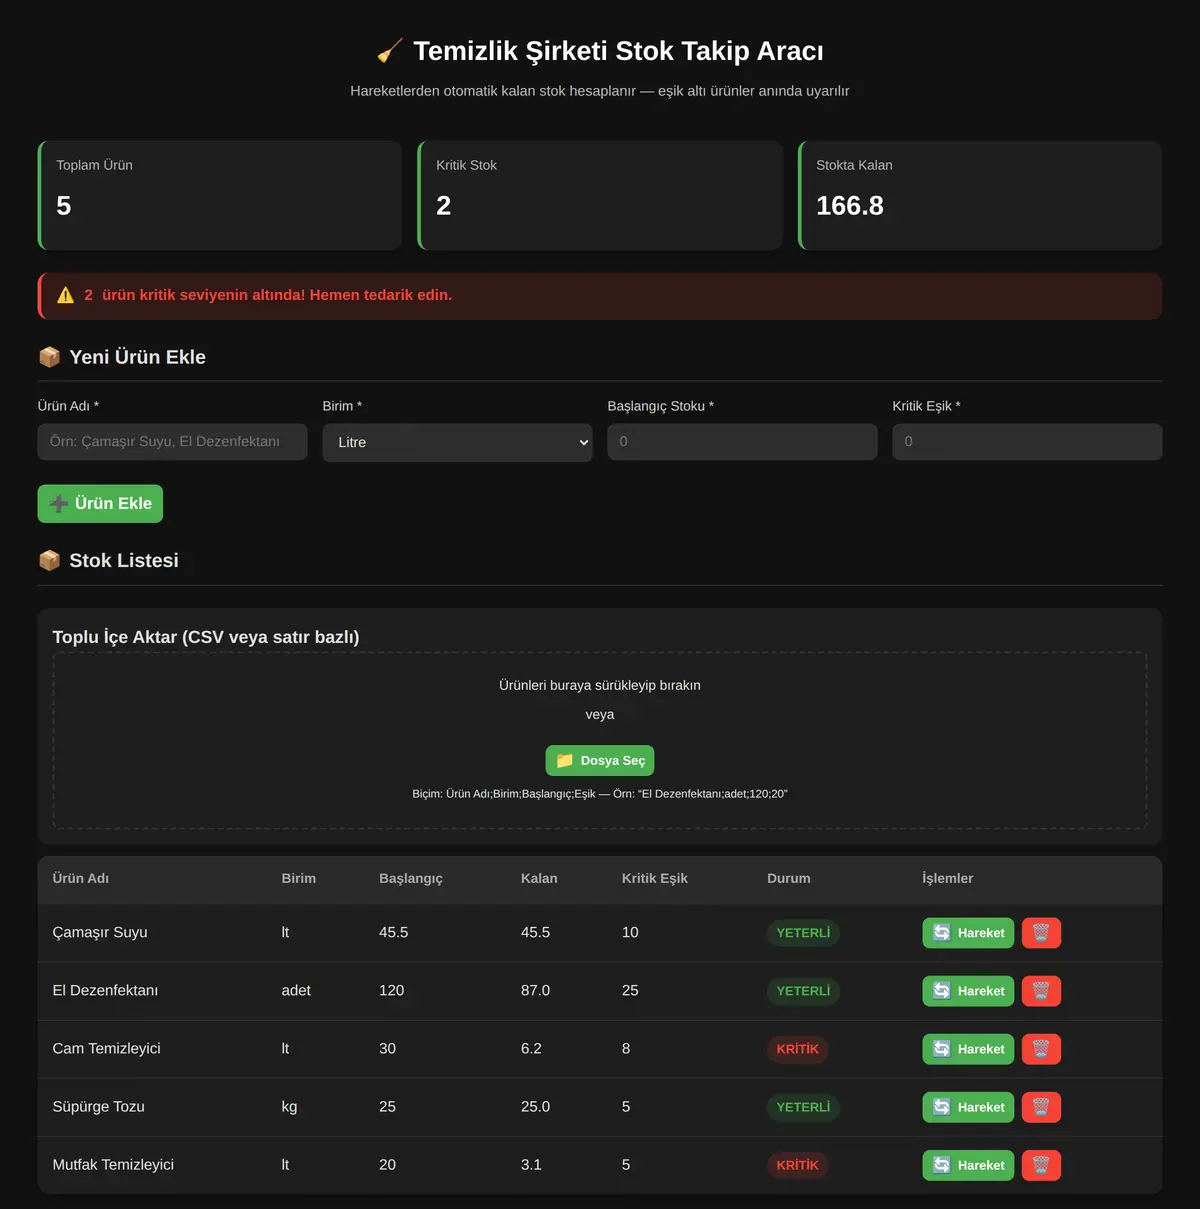The image size is (1200, 1209).
Task: Click the KRİTİK badge for Cam Temizleyici
Action: tap(798, 1049)
